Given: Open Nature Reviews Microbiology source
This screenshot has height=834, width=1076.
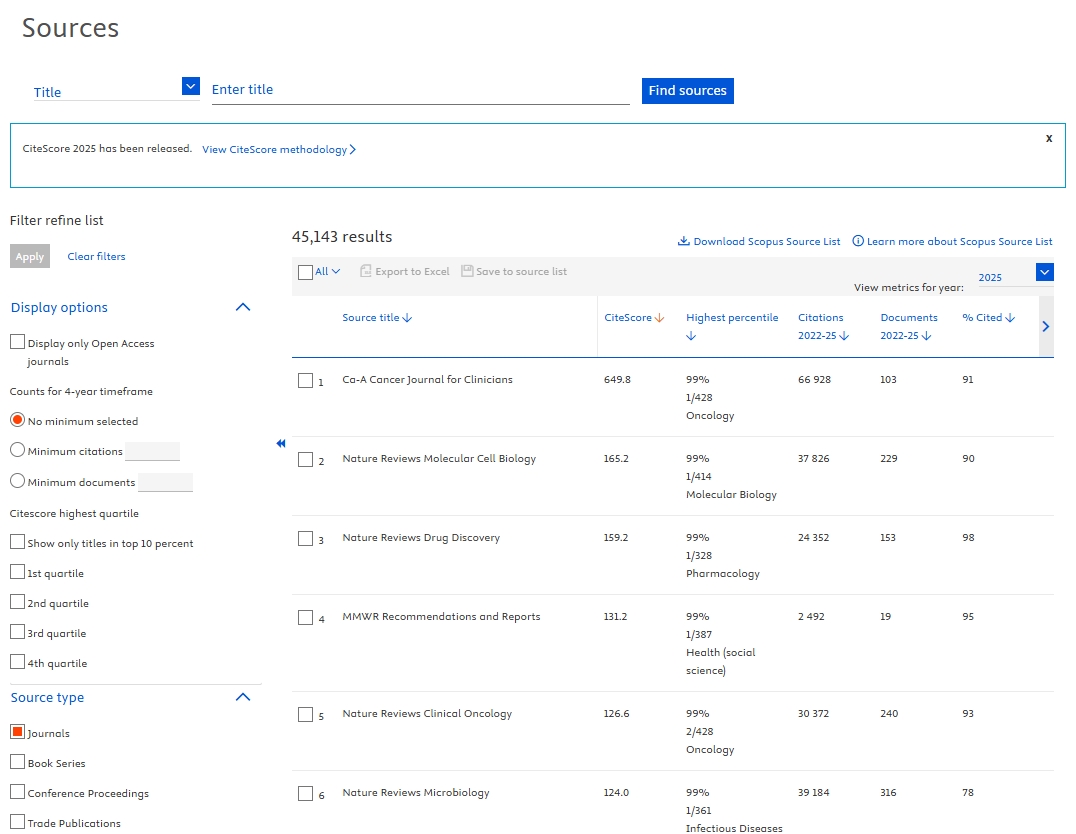Looking at the screenshot, I should (416, 793).
